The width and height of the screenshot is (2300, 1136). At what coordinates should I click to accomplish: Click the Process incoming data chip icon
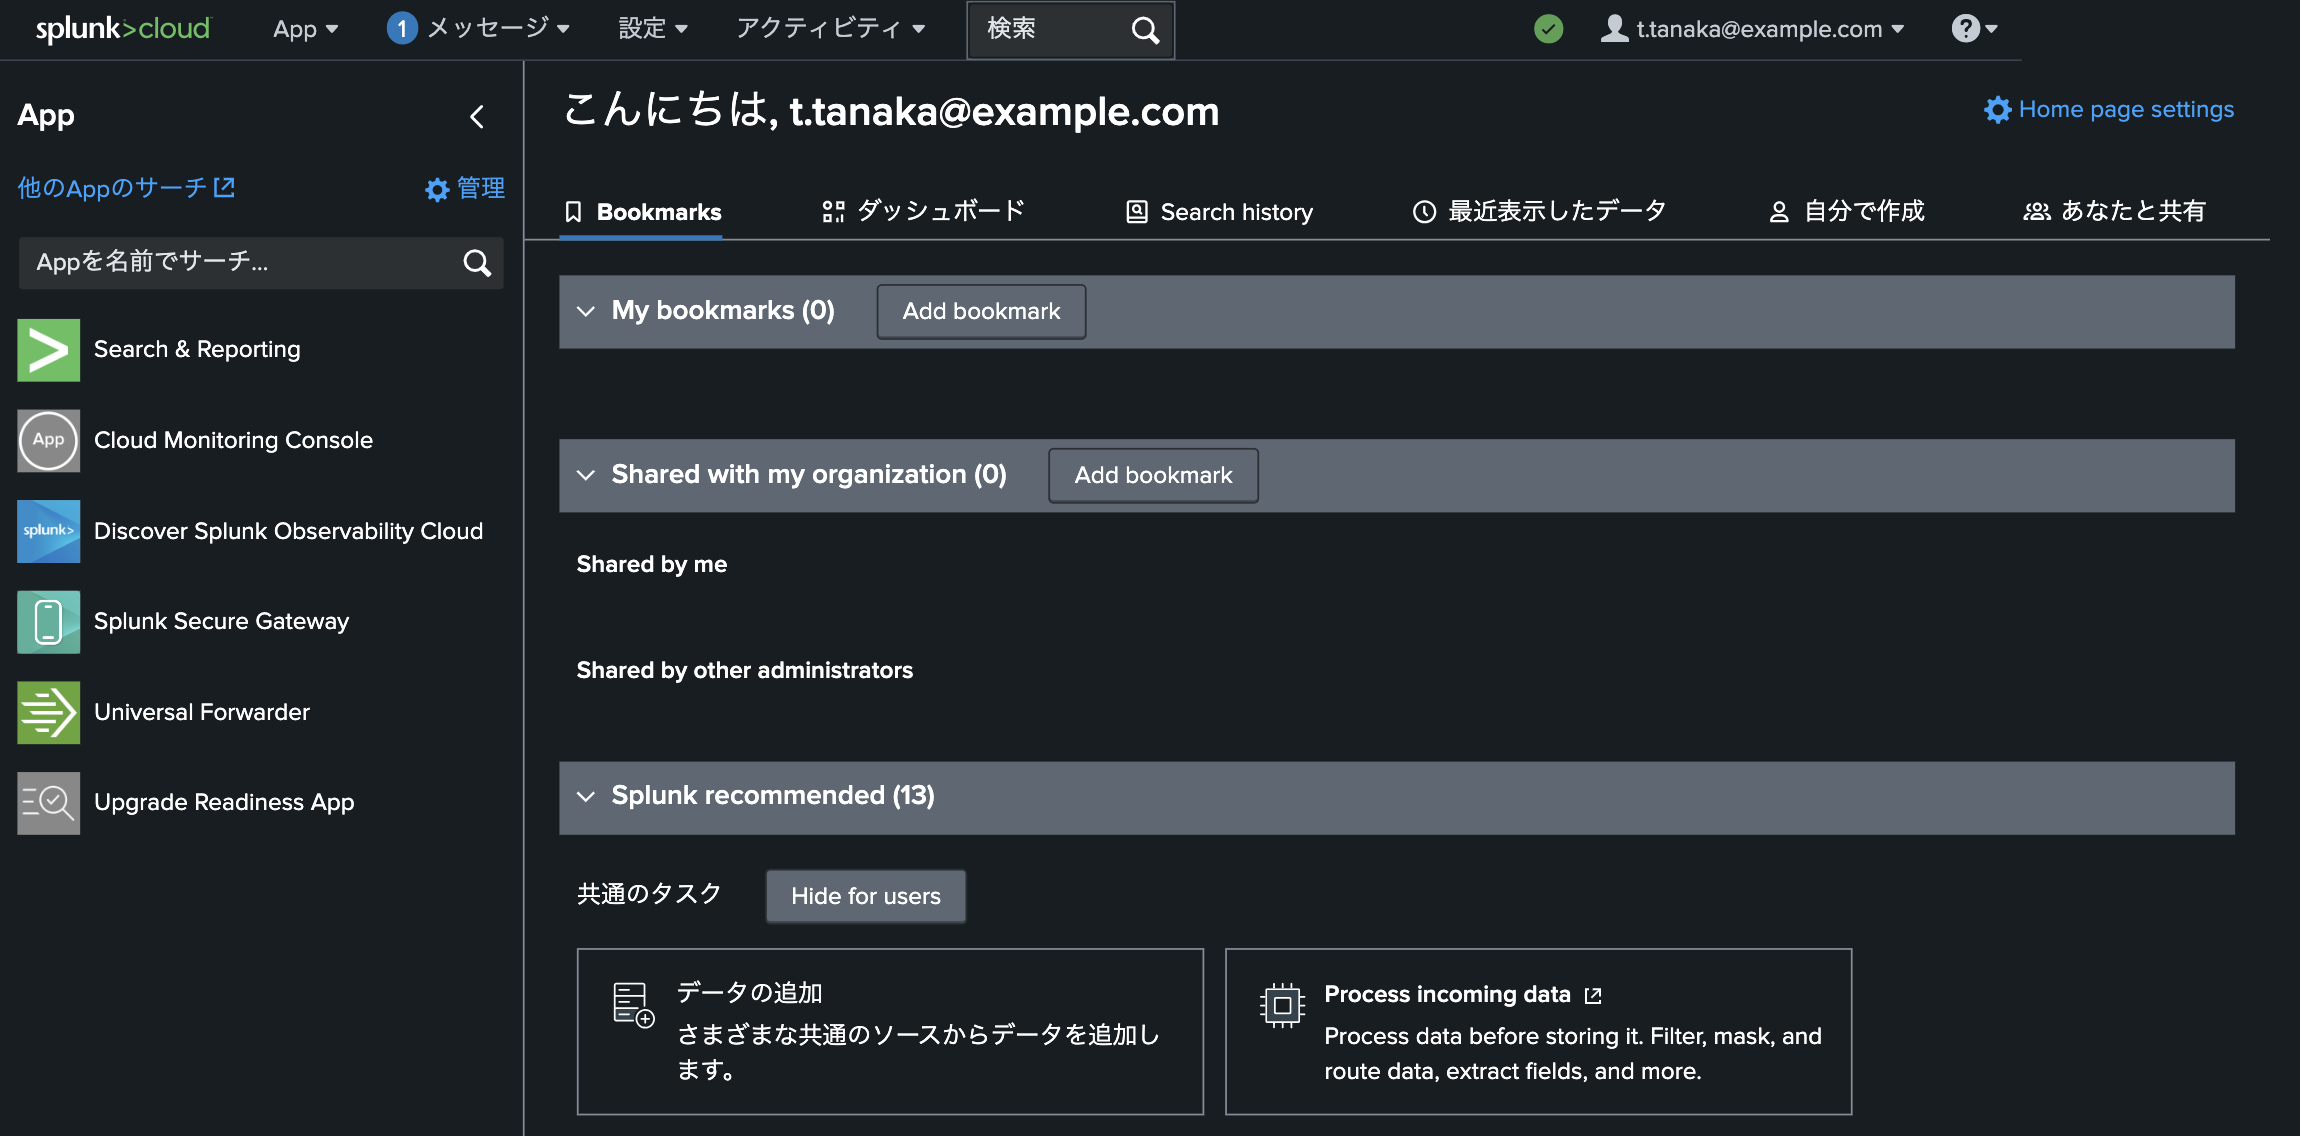pos(1282,1005)
